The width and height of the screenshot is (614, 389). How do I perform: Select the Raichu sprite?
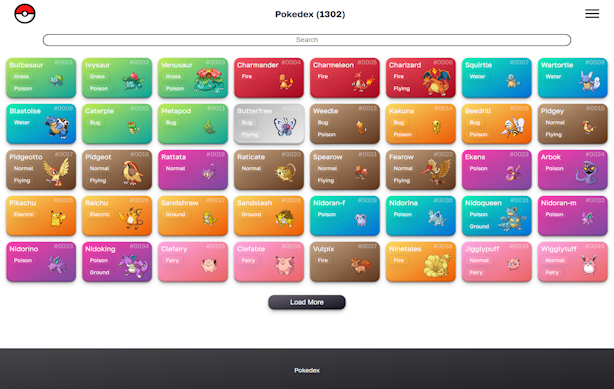coord(131,218)
